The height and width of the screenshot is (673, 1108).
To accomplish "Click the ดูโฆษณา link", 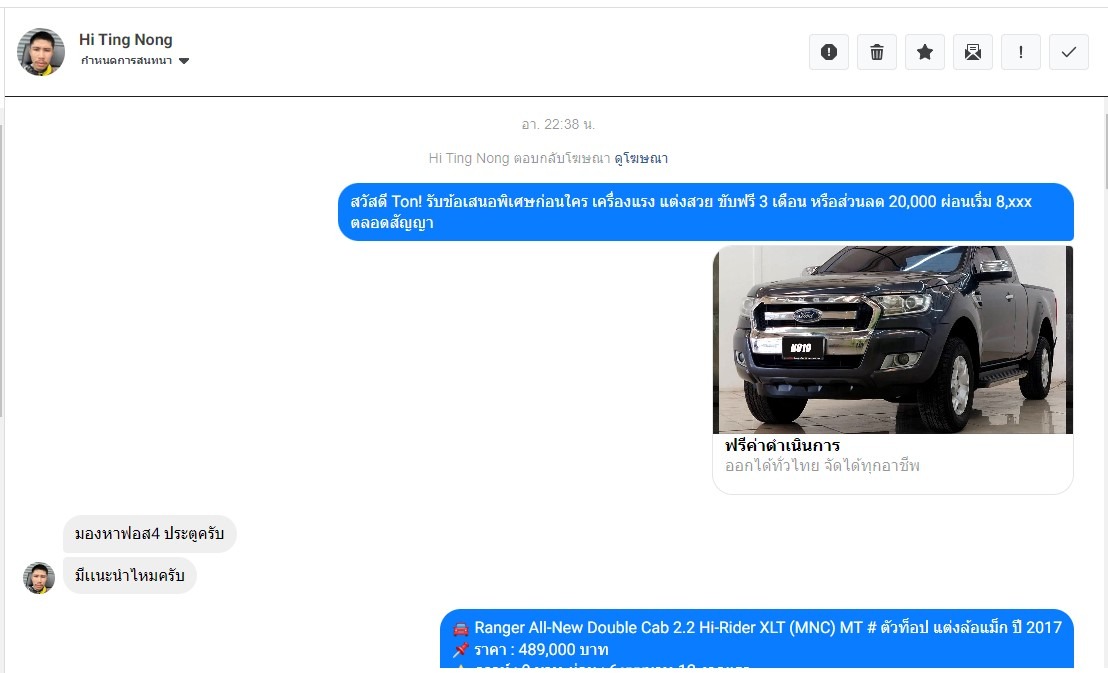I will click(x=641, y=158).
